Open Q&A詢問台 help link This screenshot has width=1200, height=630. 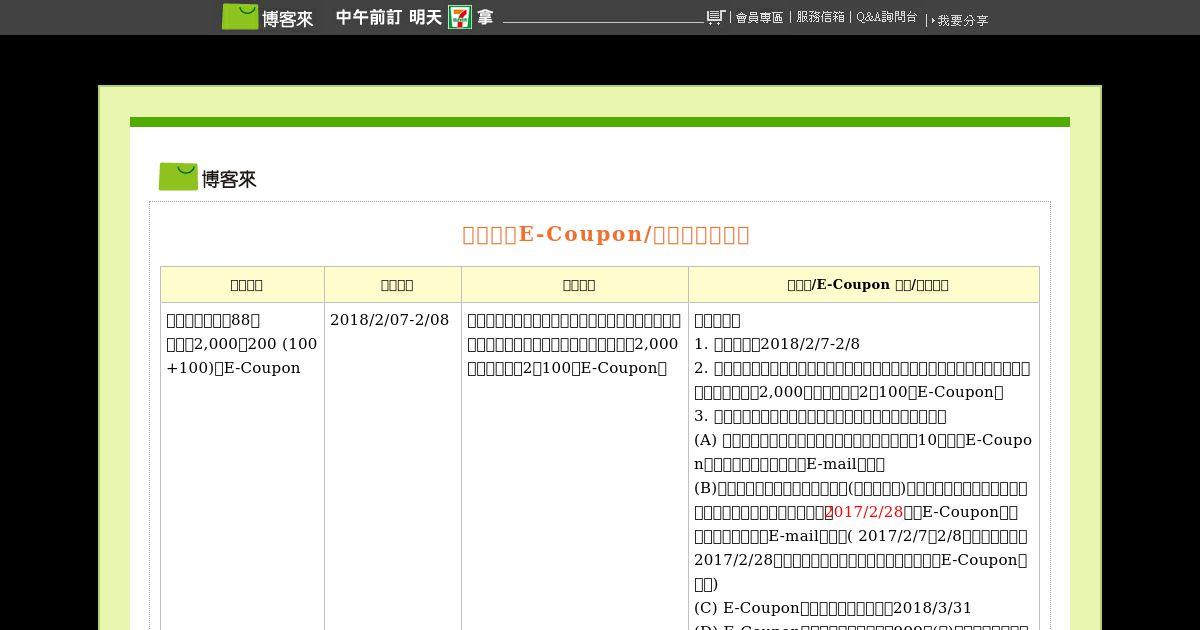click(887, 17)
